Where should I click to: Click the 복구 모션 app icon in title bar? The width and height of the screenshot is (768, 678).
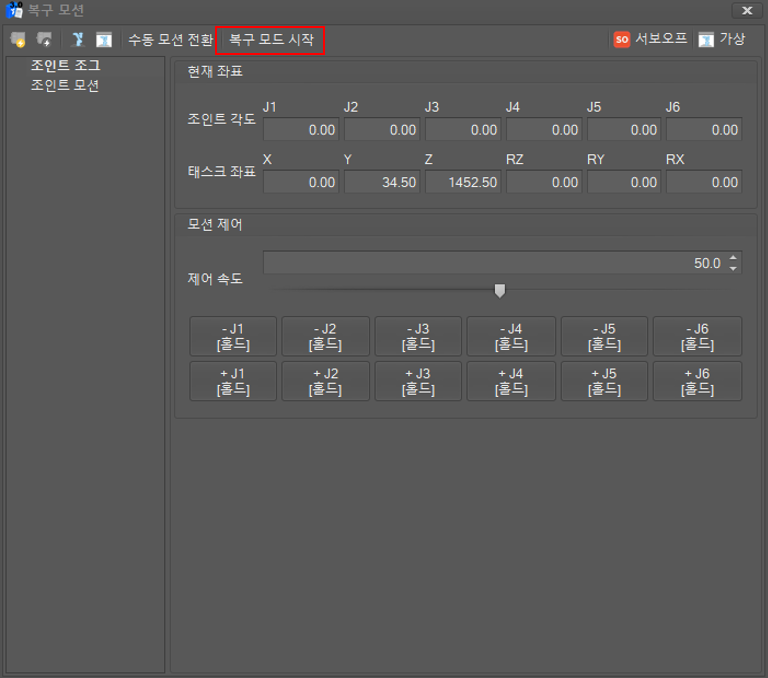(x=14, y=11)
